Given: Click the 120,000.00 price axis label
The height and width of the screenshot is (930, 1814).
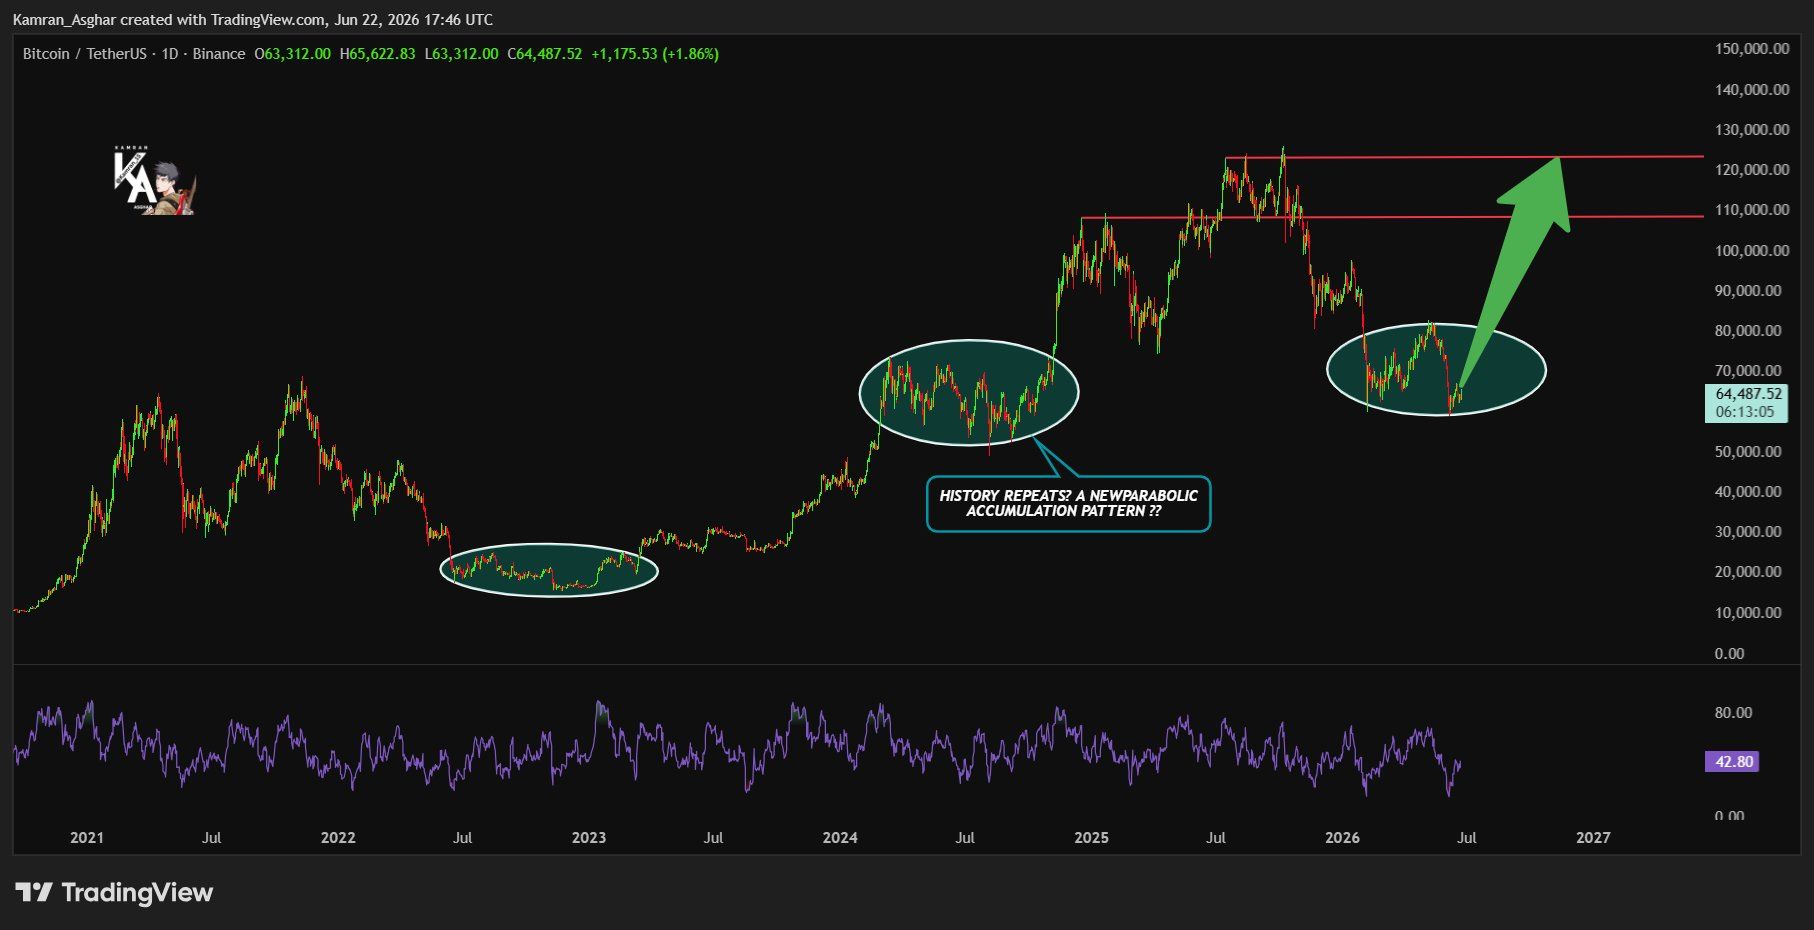Looking at the screenshot, I should (x=1752, y=170).
